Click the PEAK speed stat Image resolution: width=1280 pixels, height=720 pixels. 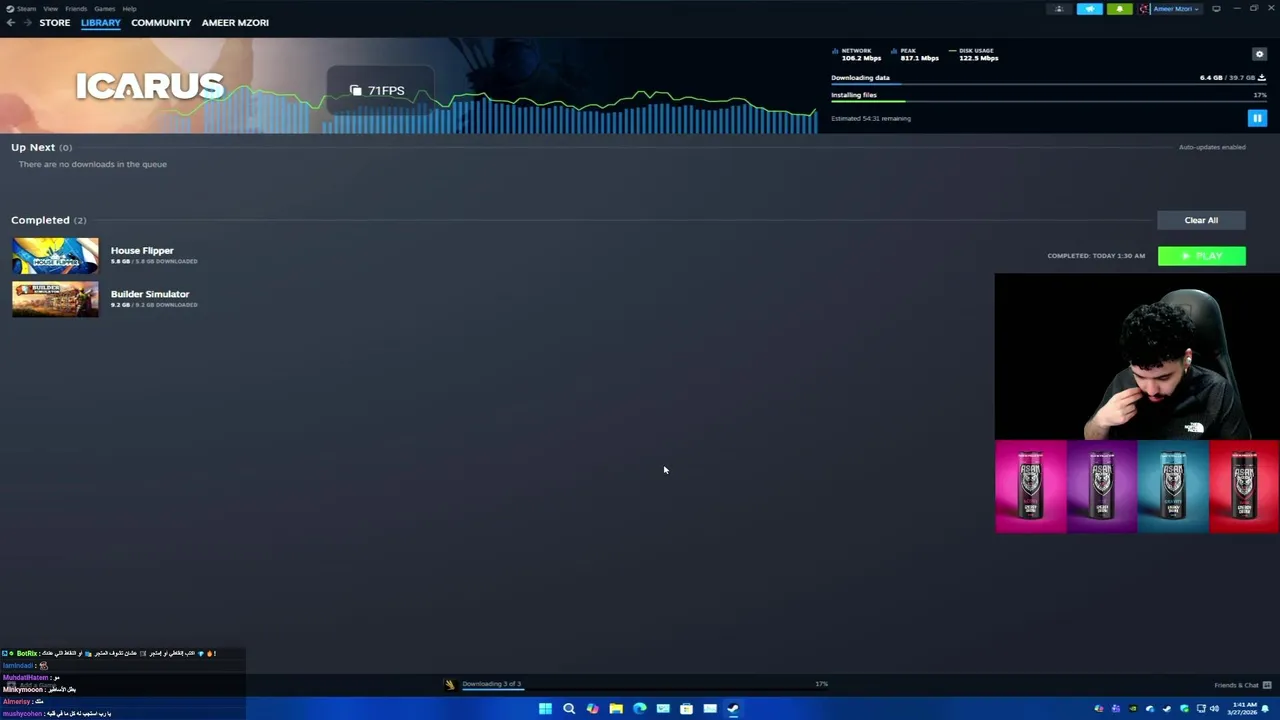pos(915,54)
